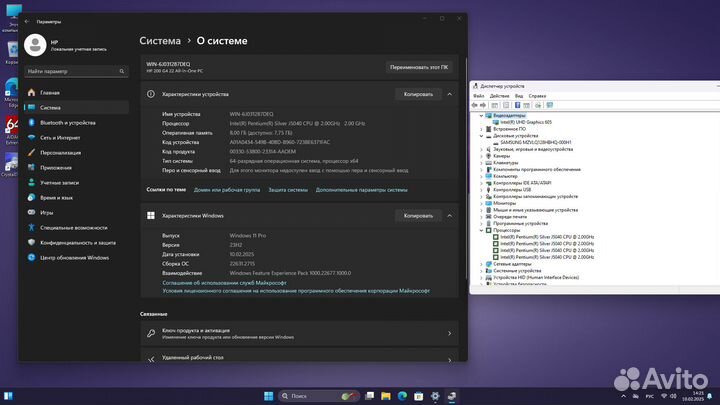The width and height of the screenshot is (720, 405).
Task: Open 'Дополнительные параметры системы' link
Action: click(x=361, y=190)
